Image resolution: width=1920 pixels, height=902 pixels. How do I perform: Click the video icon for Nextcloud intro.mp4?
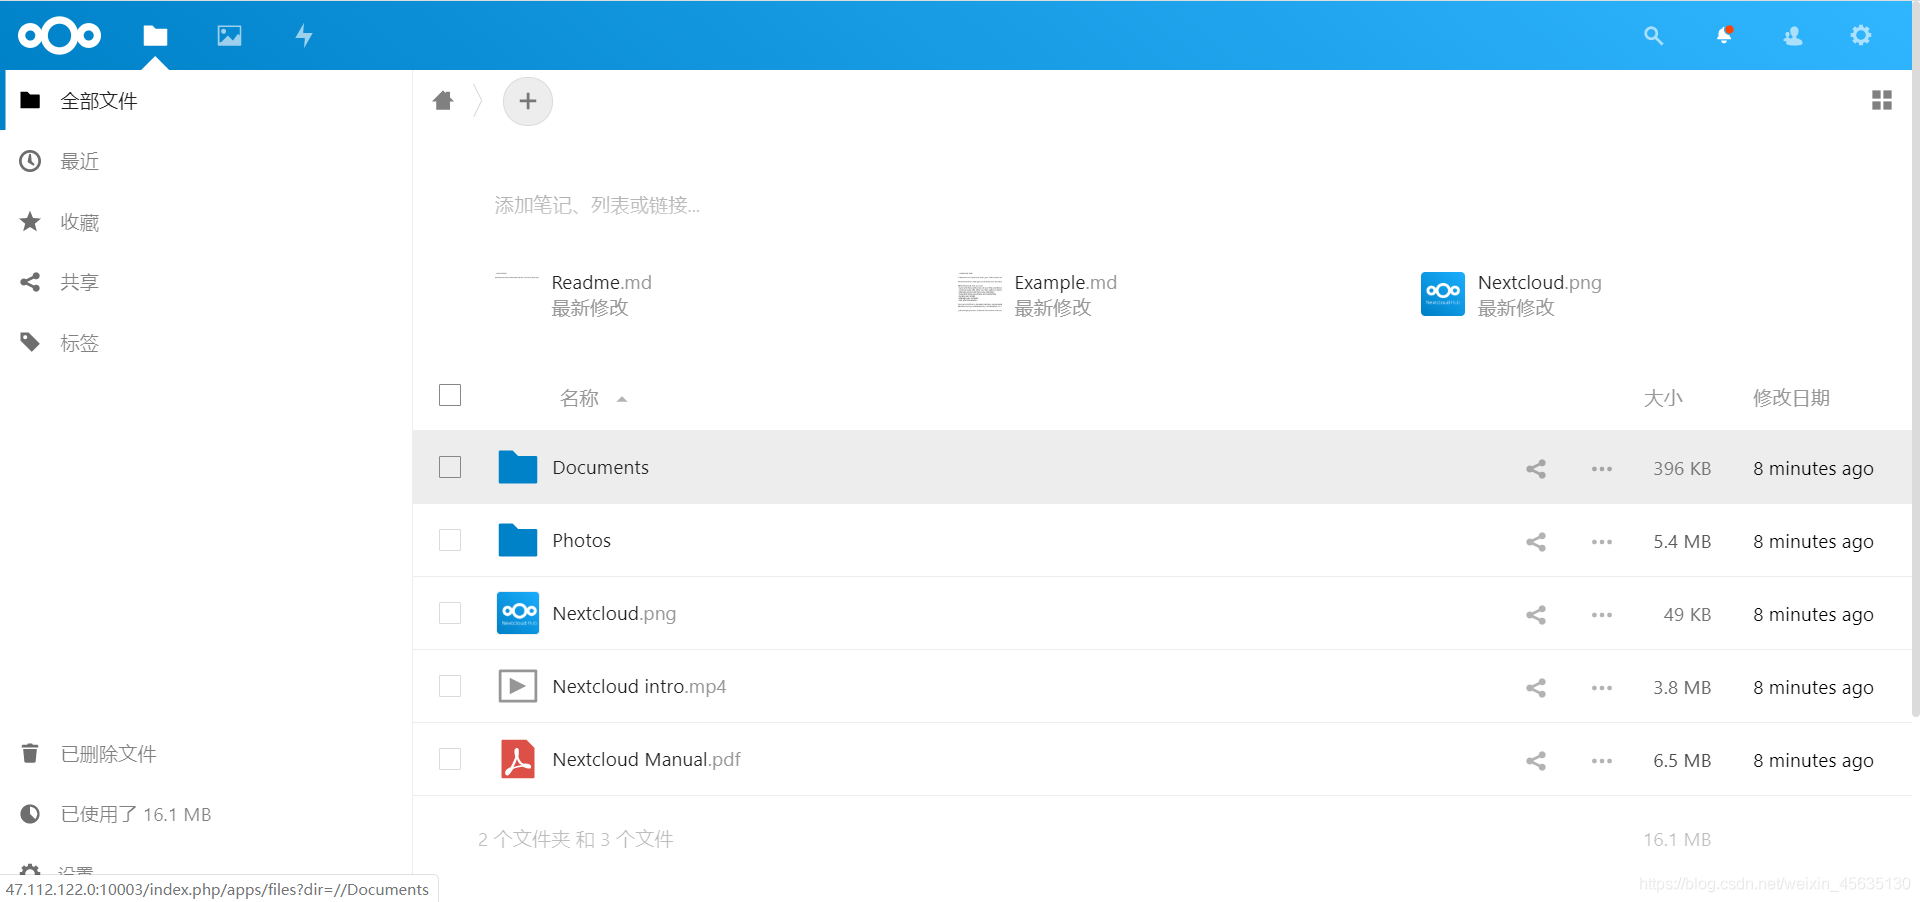click(518, 686)
